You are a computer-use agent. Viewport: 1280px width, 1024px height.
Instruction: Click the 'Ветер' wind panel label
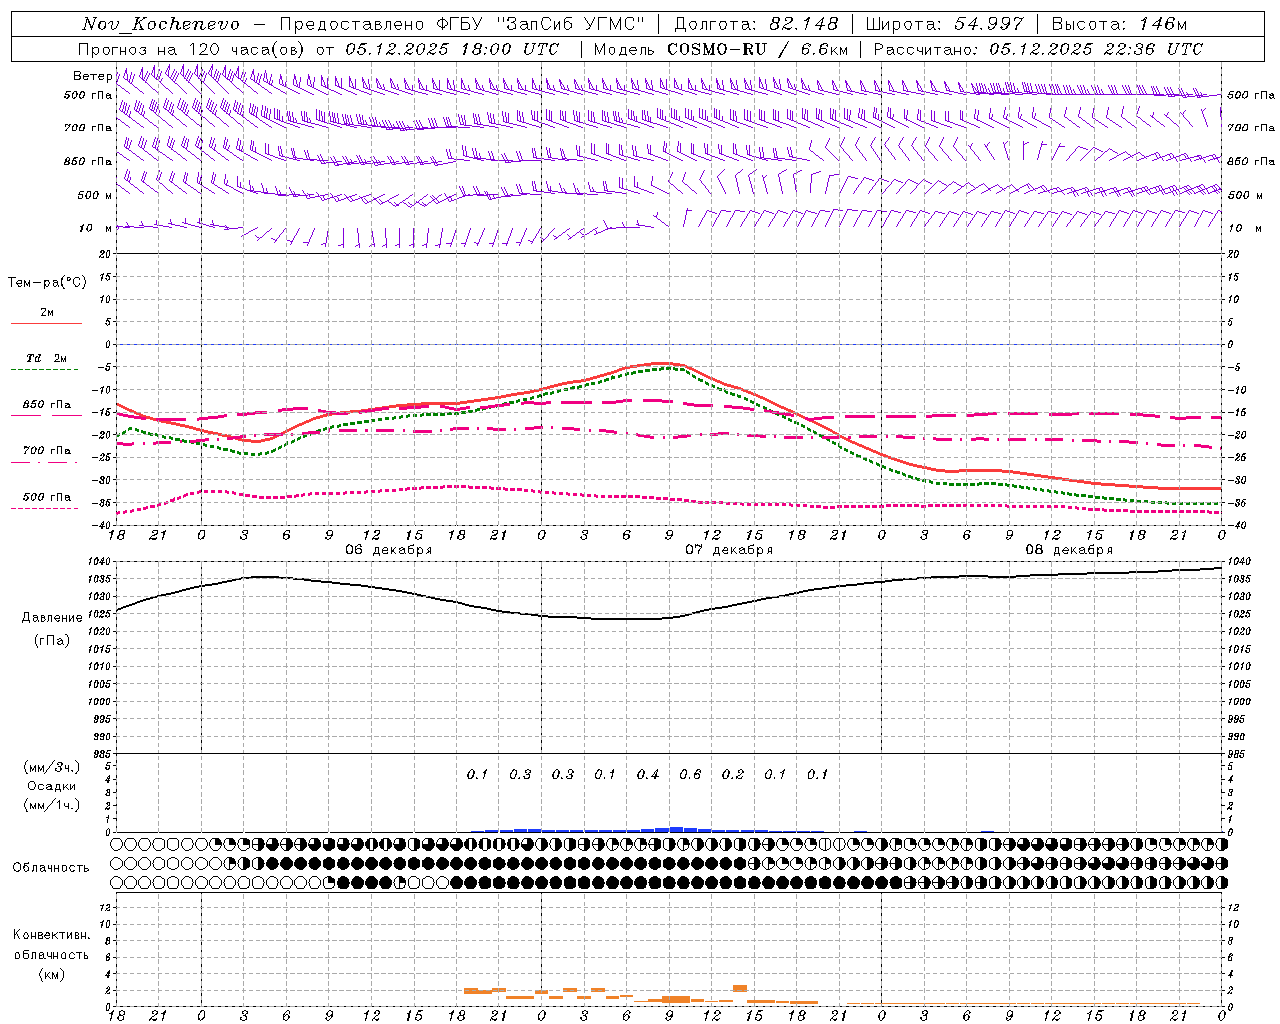pos(93,76)
